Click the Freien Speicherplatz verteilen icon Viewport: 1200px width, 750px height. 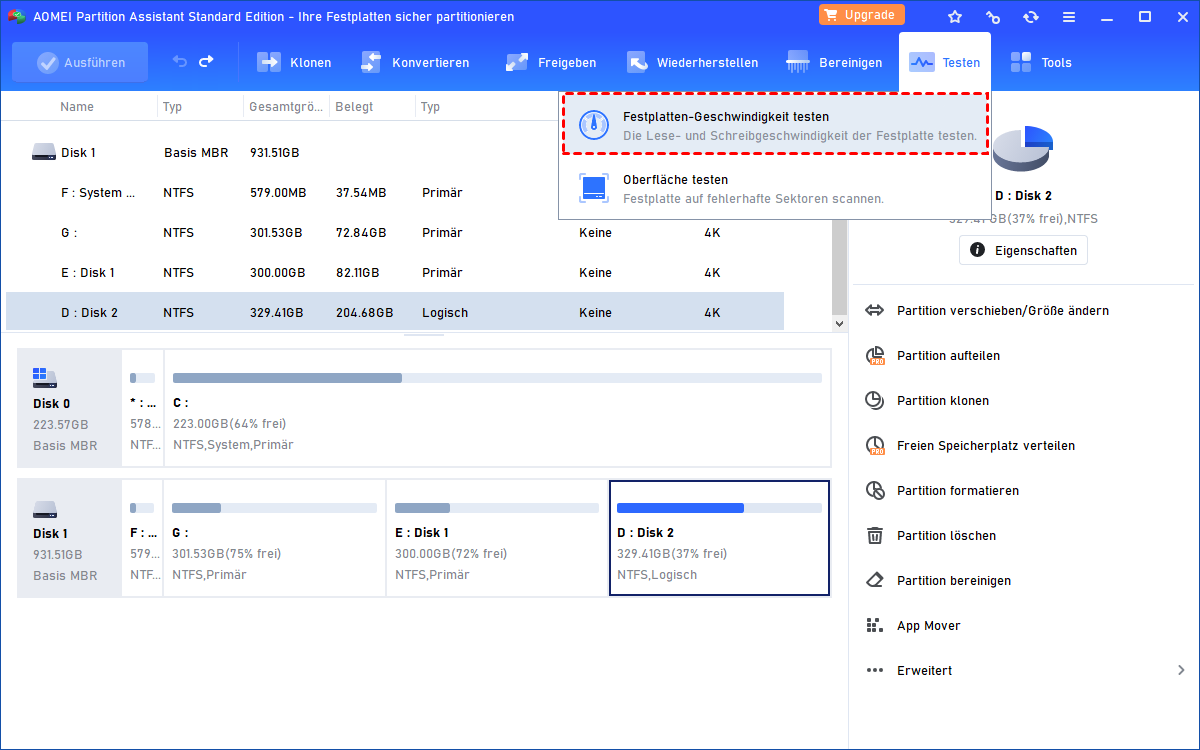[x=875, y=446]
